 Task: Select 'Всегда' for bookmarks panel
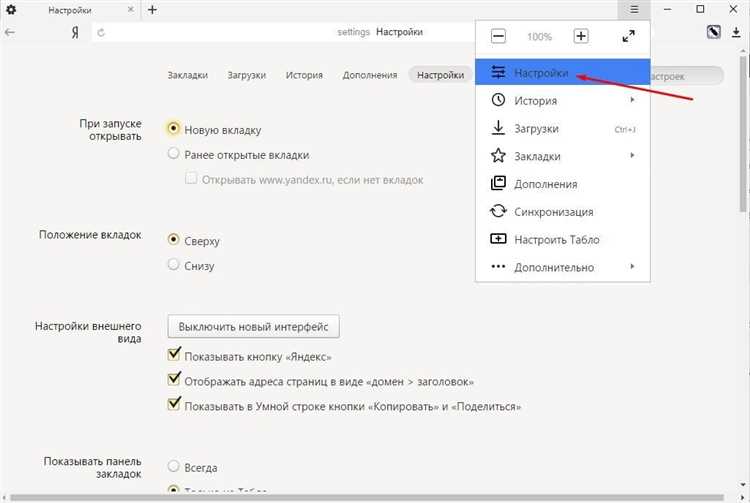coord(174,466)
